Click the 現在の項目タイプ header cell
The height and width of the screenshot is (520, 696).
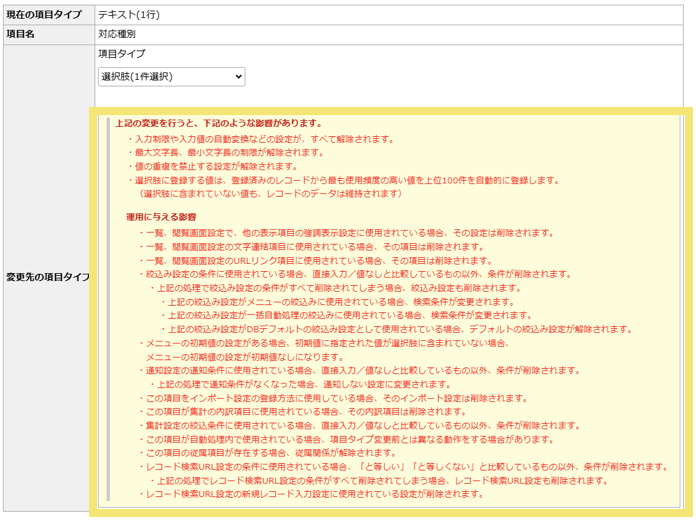(45, 15)
